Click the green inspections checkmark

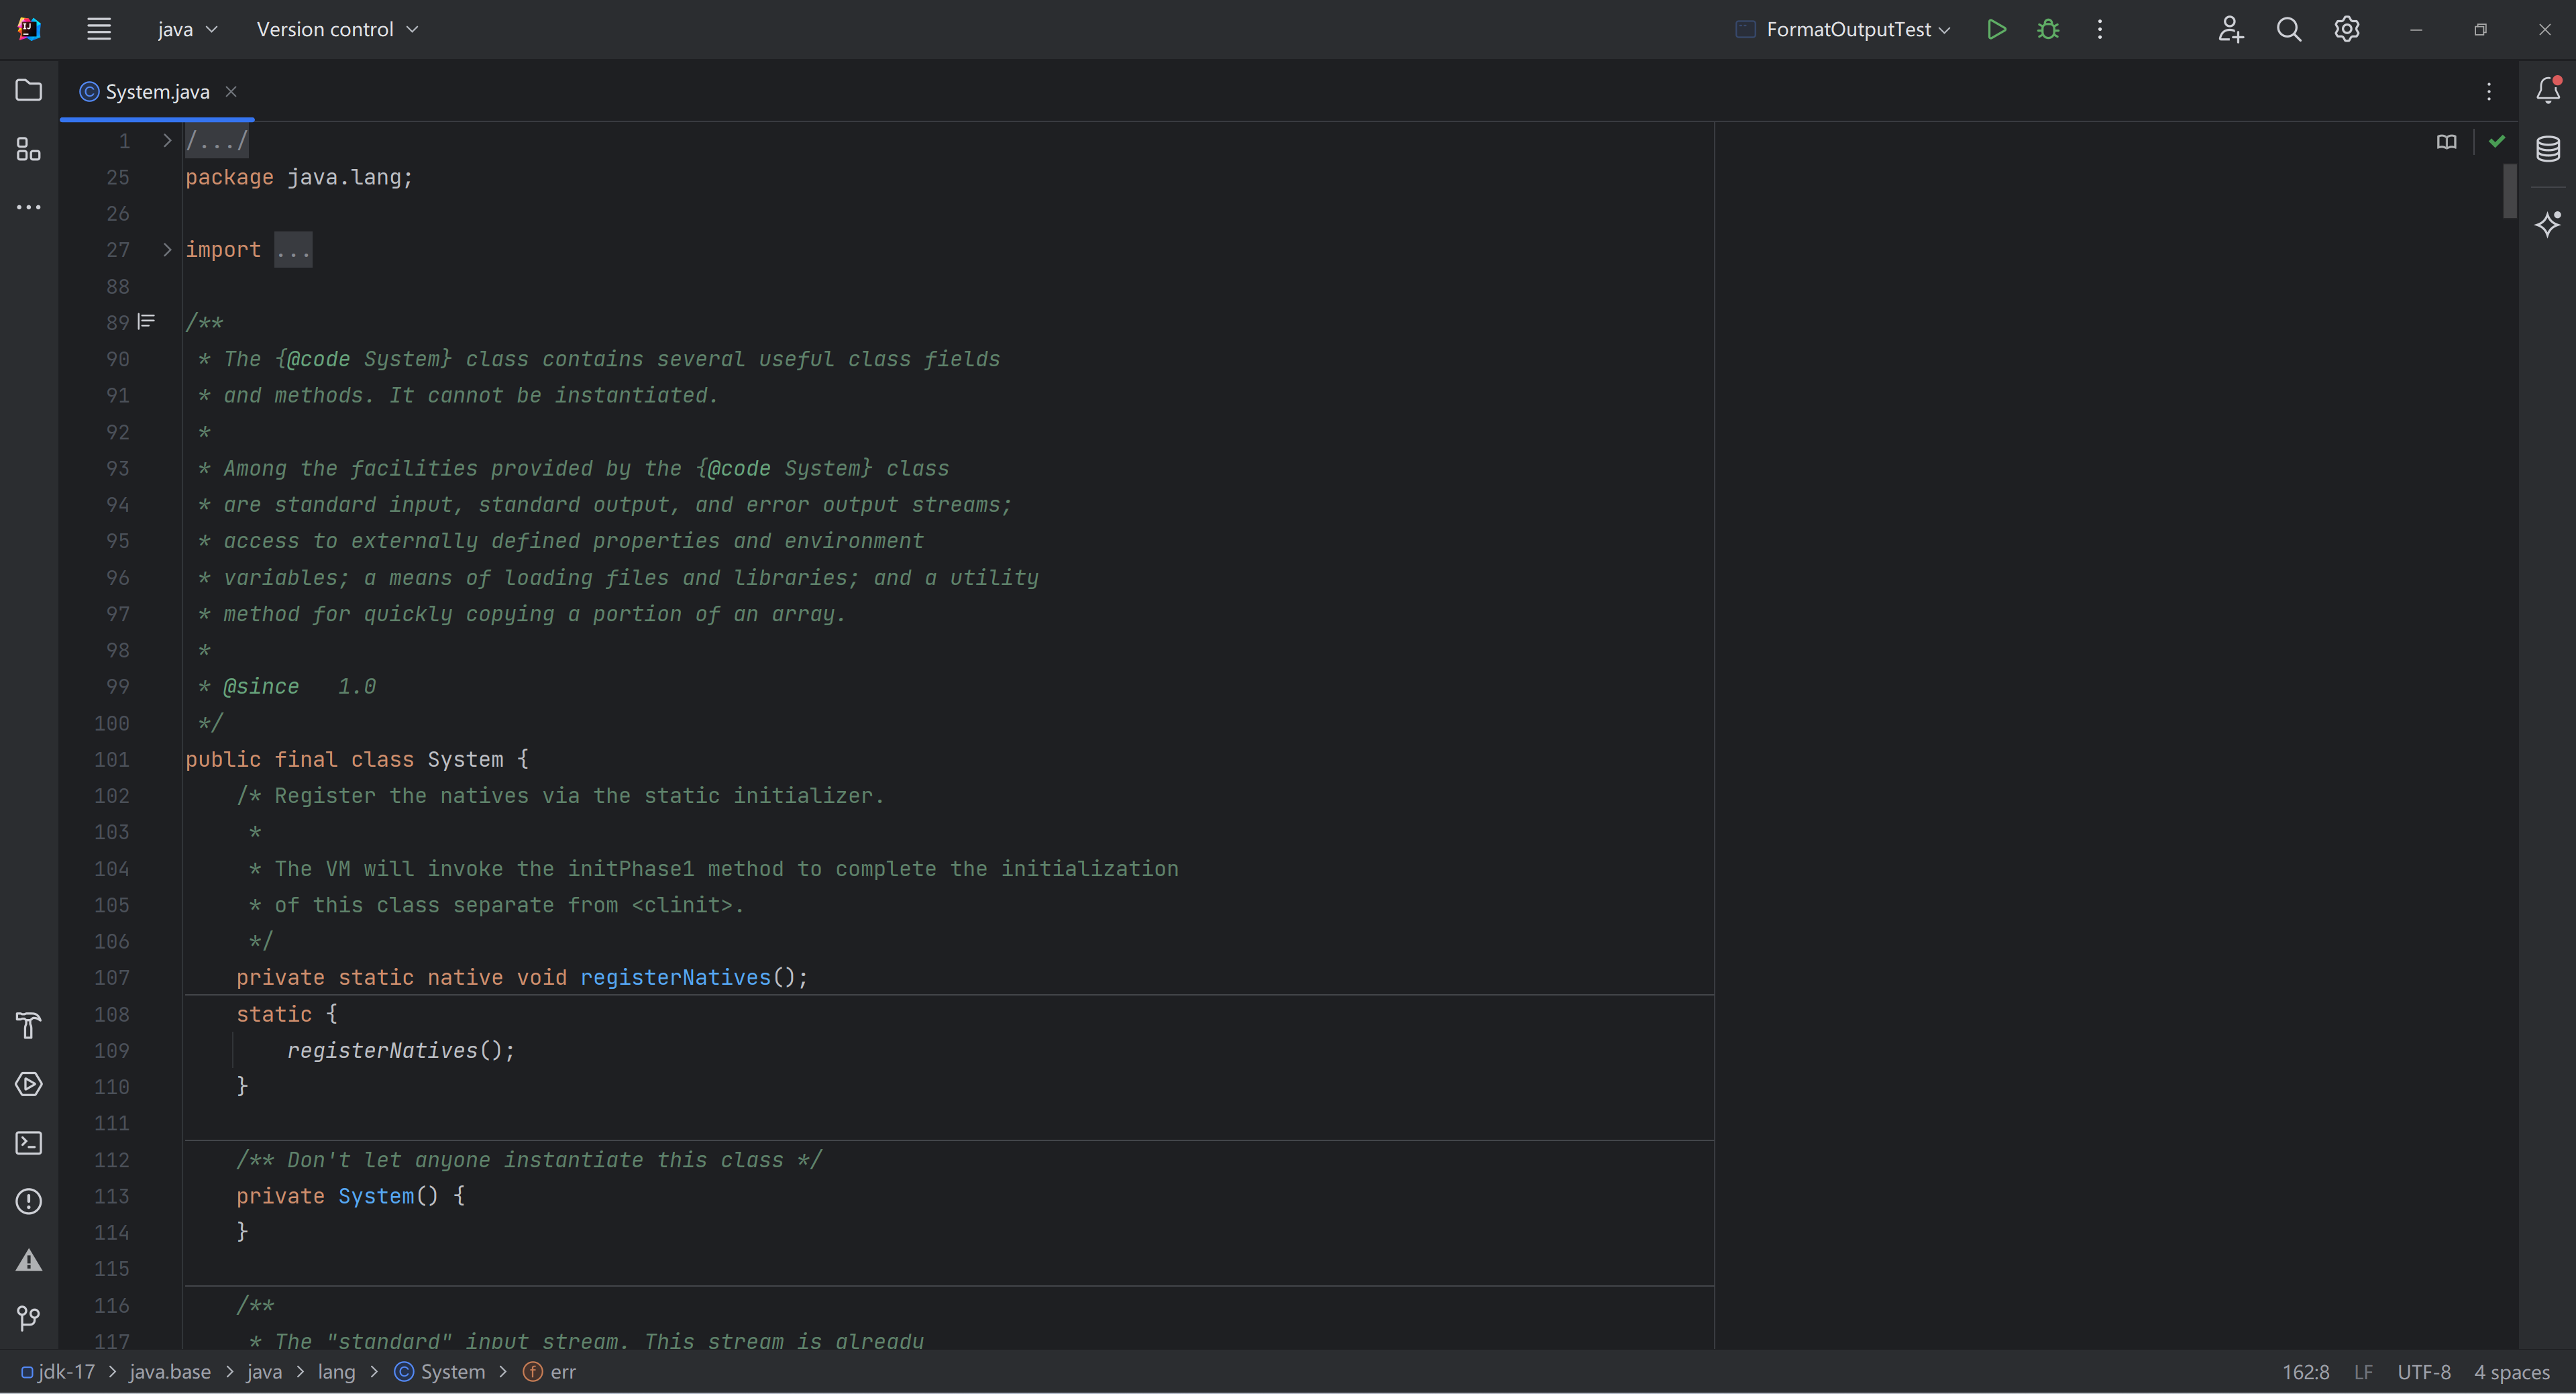tap(2497, 141)
